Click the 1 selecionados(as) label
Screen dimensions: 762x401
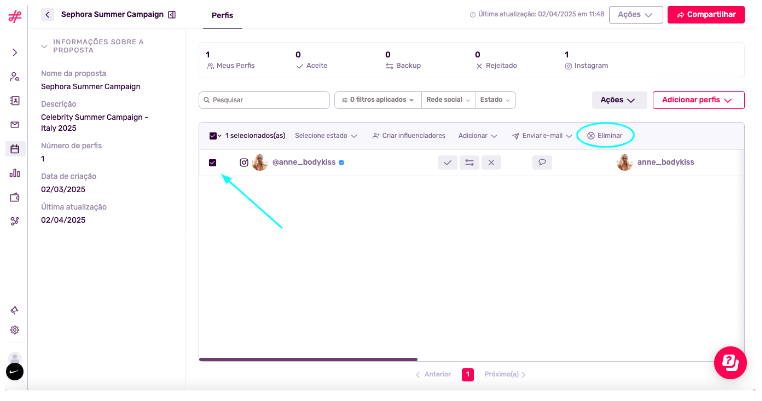pyautogui.click(x=255, y=136)
